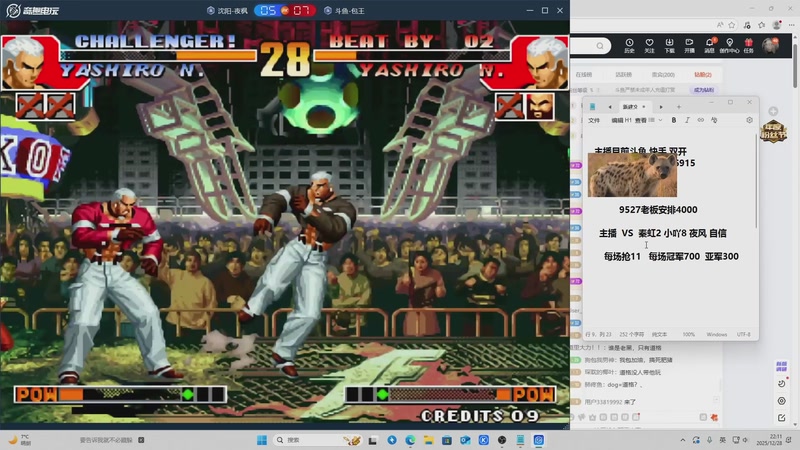Screen dimensions: 800x450
Task: Close the current notepad tab
Action: (x=644, y=107)
